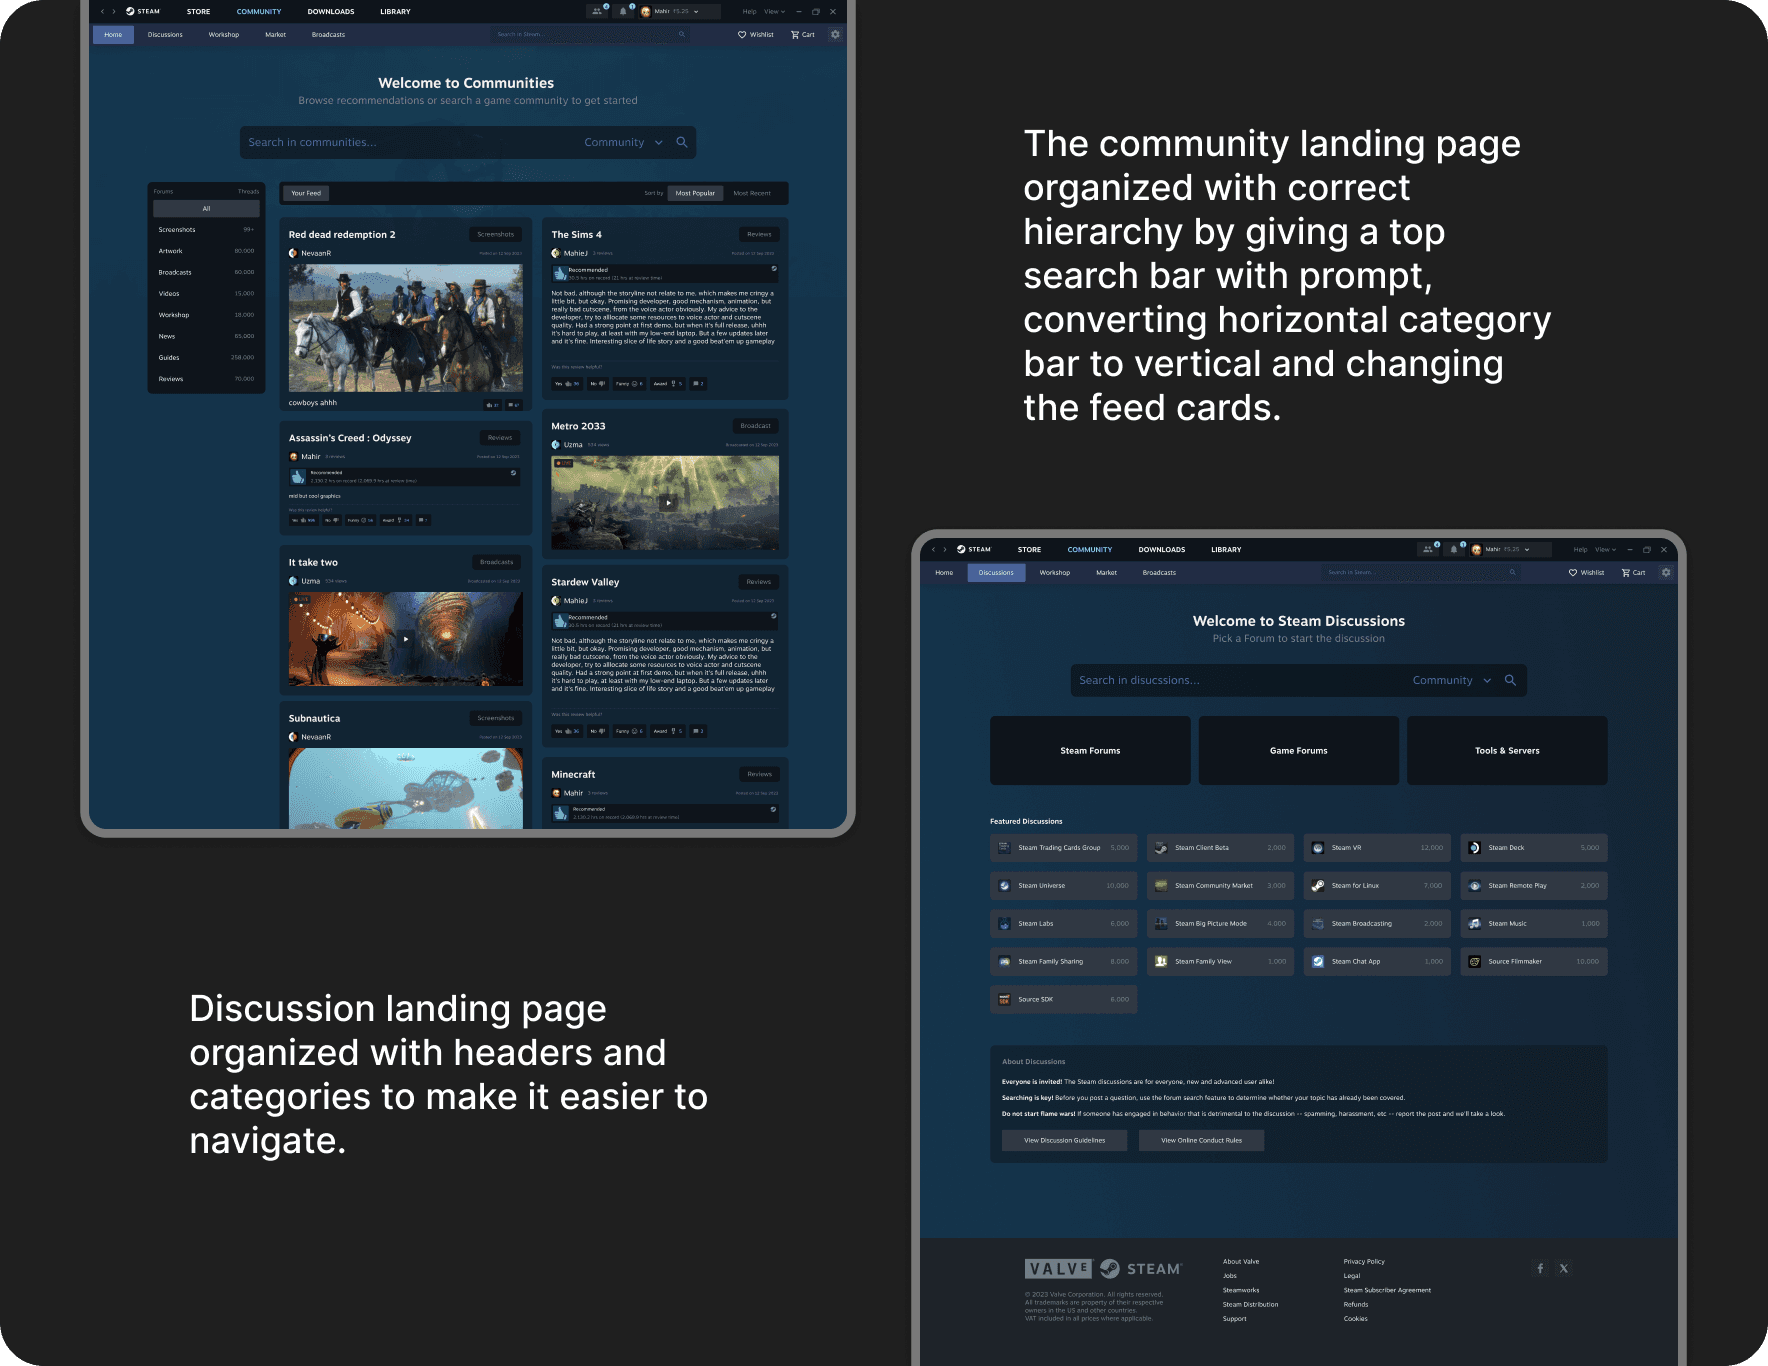Image resolution: width=1768 pixels, height=1366 pixels.
Task: Open the About Valve footer link
Action: 1241,1262
